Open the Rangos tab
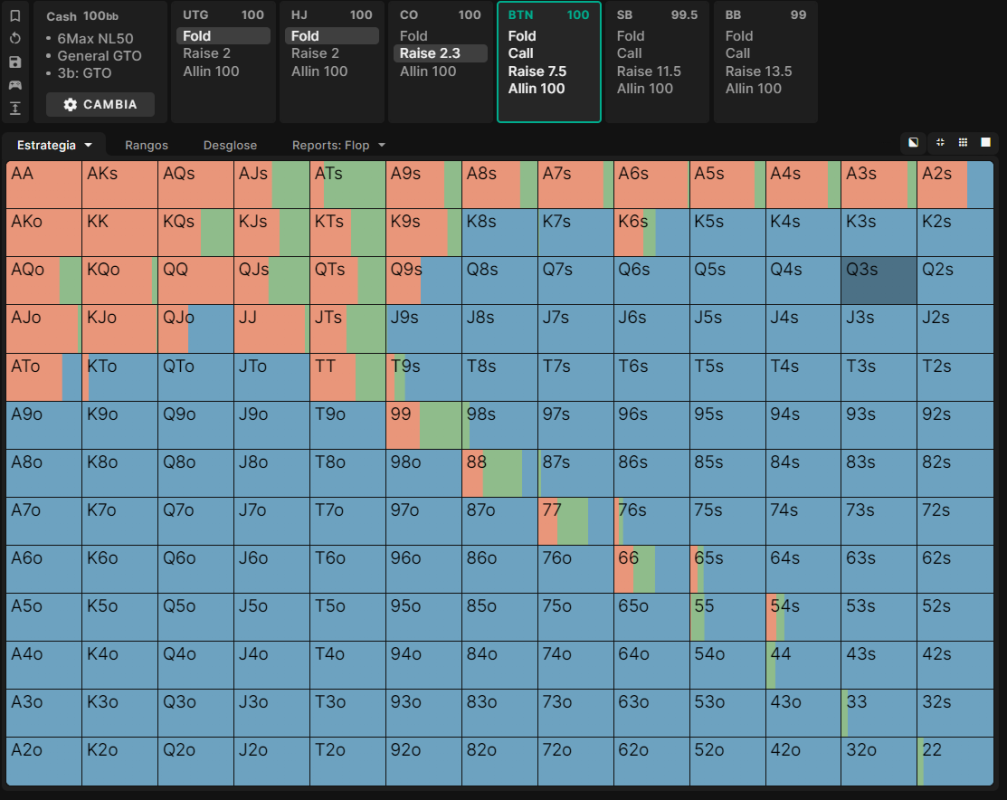Viewport: 1007px width, 800px height. (x=146, y=145)
